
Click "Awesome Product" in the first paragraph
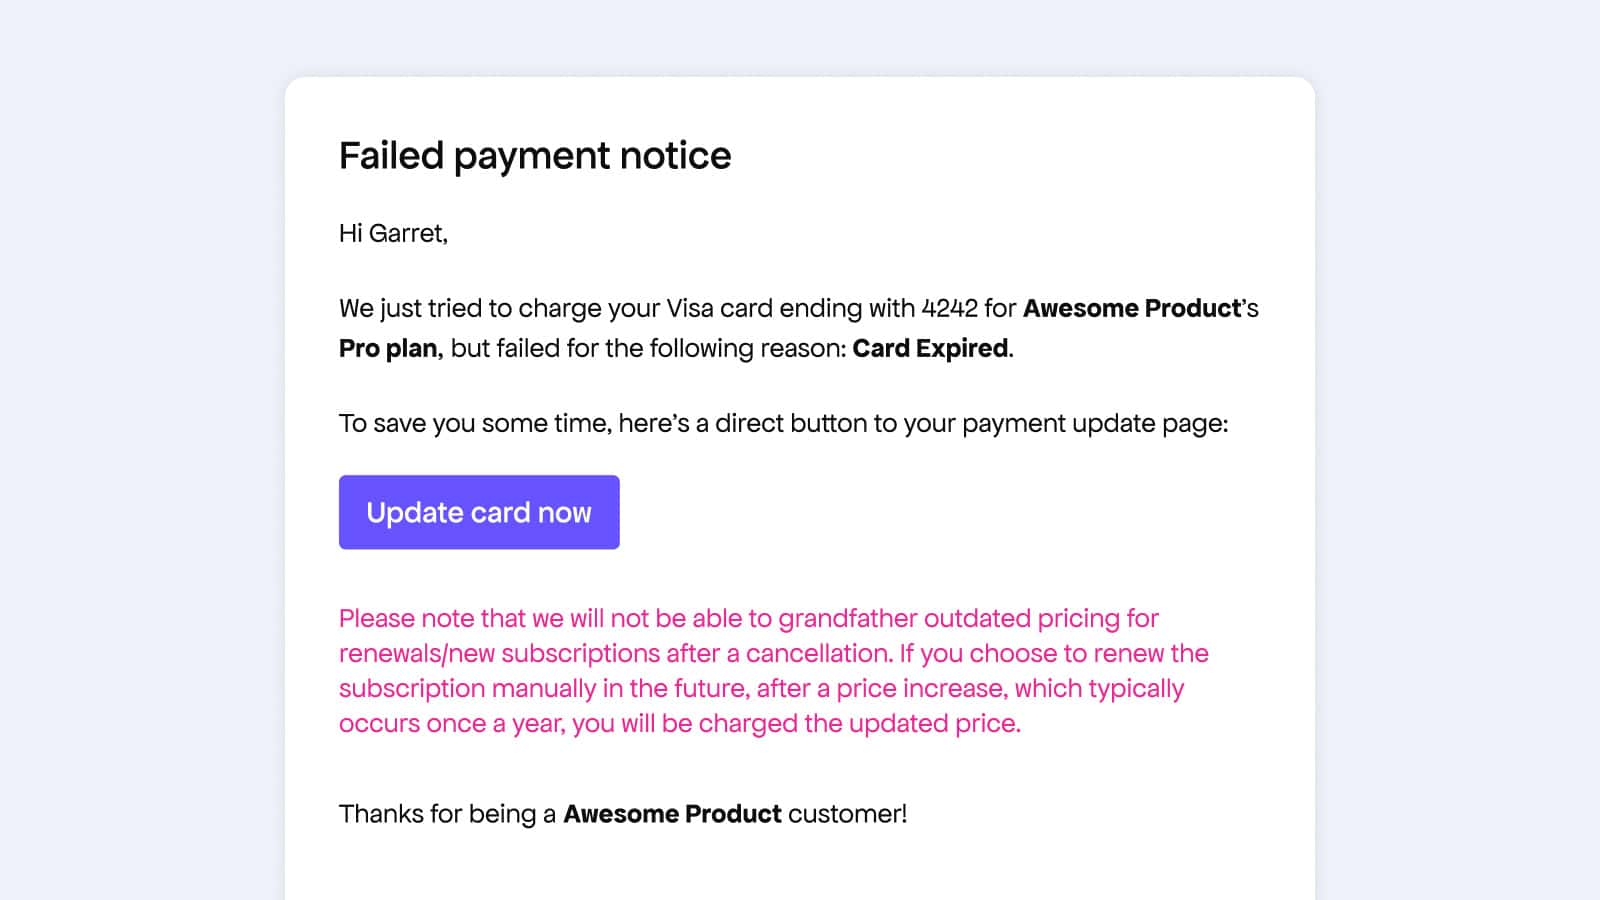click(x=1132, y=308)
